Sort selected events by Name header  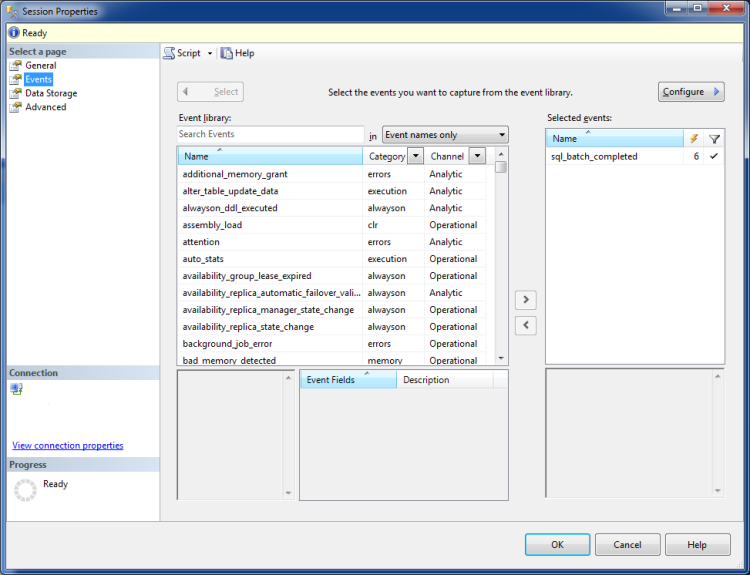pyautogui.click(x=615, y=139)
